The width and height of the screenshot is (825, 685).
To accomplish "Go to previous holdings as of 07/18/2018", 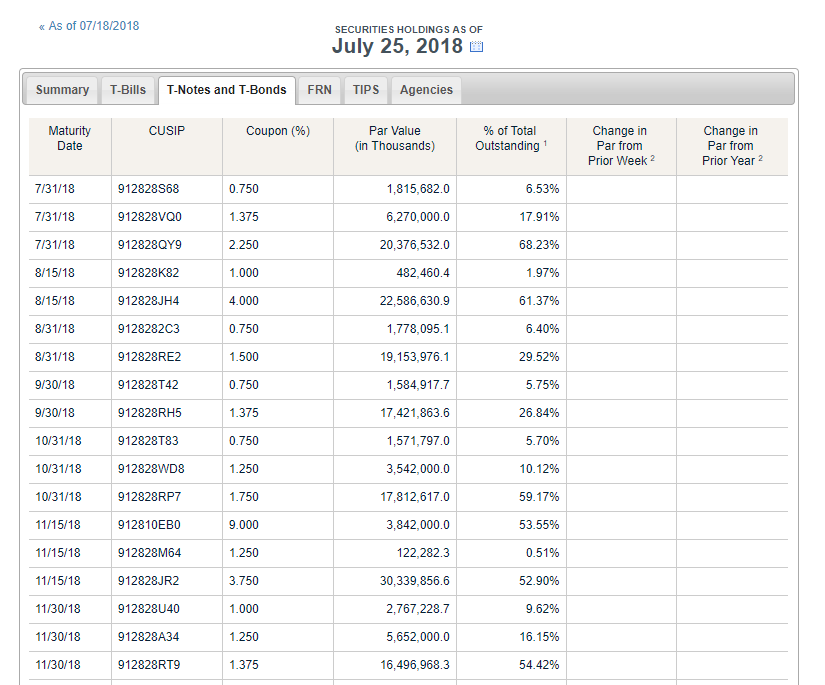I will (89, 26).
